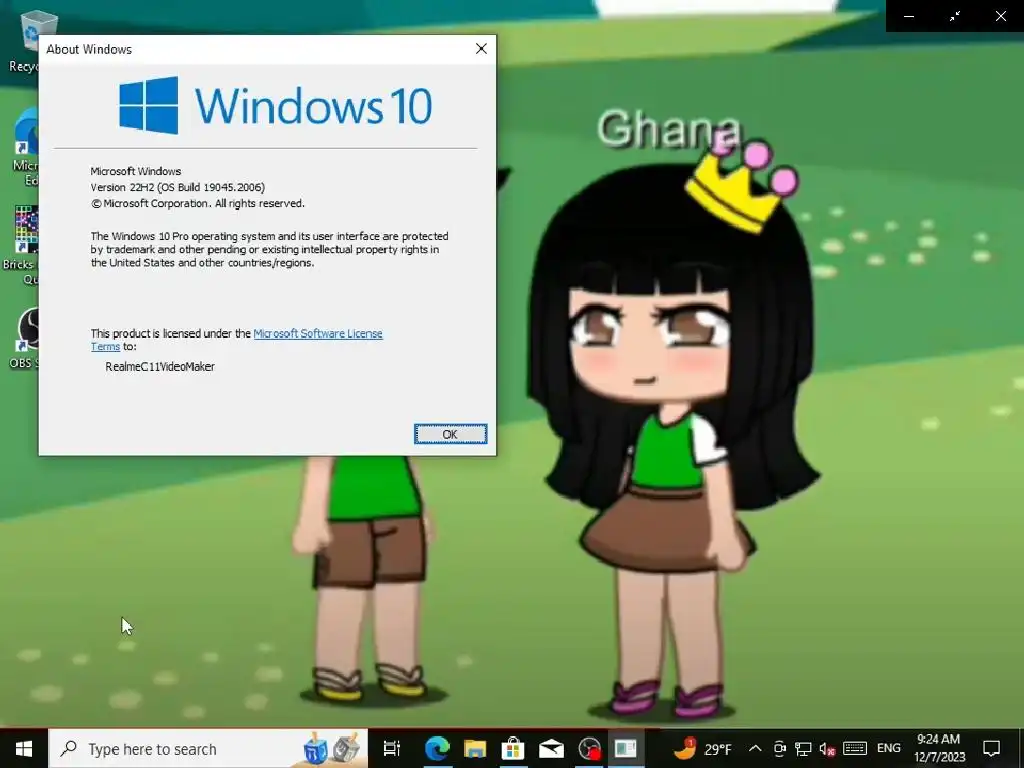Show hidden system tray icons
This screenshot has width=1024, height=768.
tap(755, 748)
